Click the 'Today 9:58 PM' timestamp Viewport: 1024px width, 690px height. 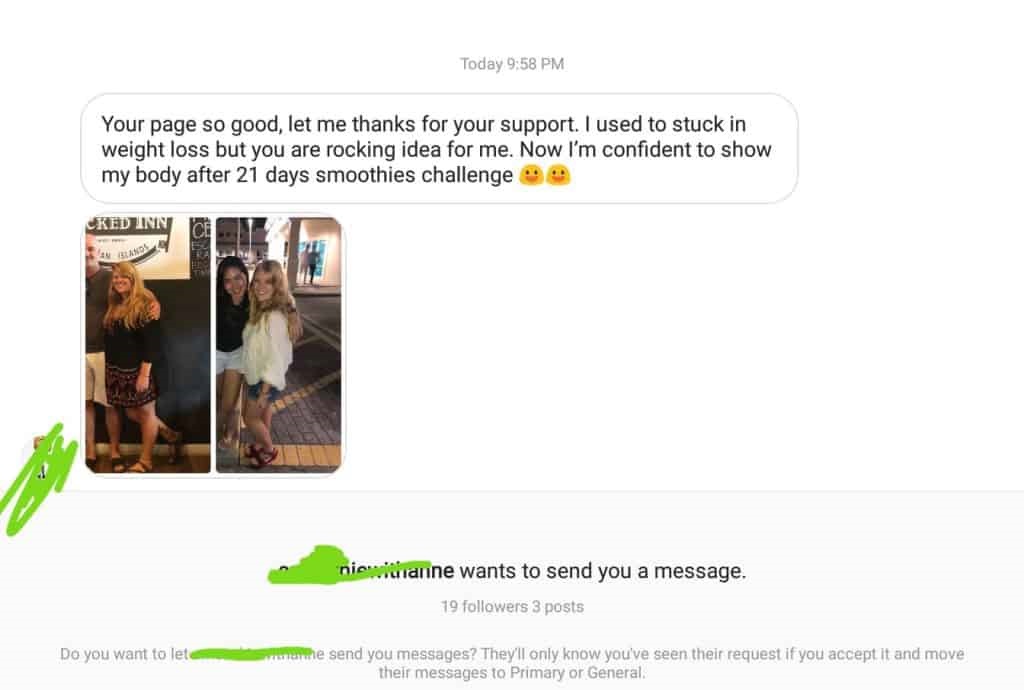[x=512, y=64]
